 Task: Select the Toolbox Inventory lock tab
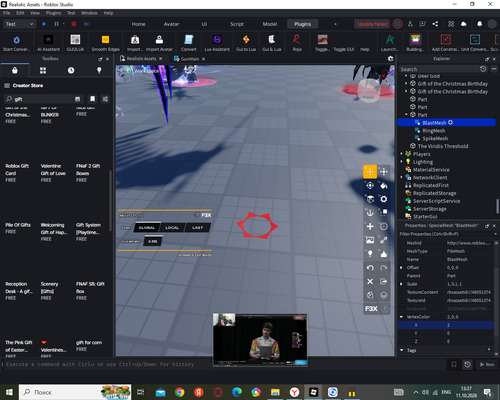pyautogui.click(x=15, y=70)
